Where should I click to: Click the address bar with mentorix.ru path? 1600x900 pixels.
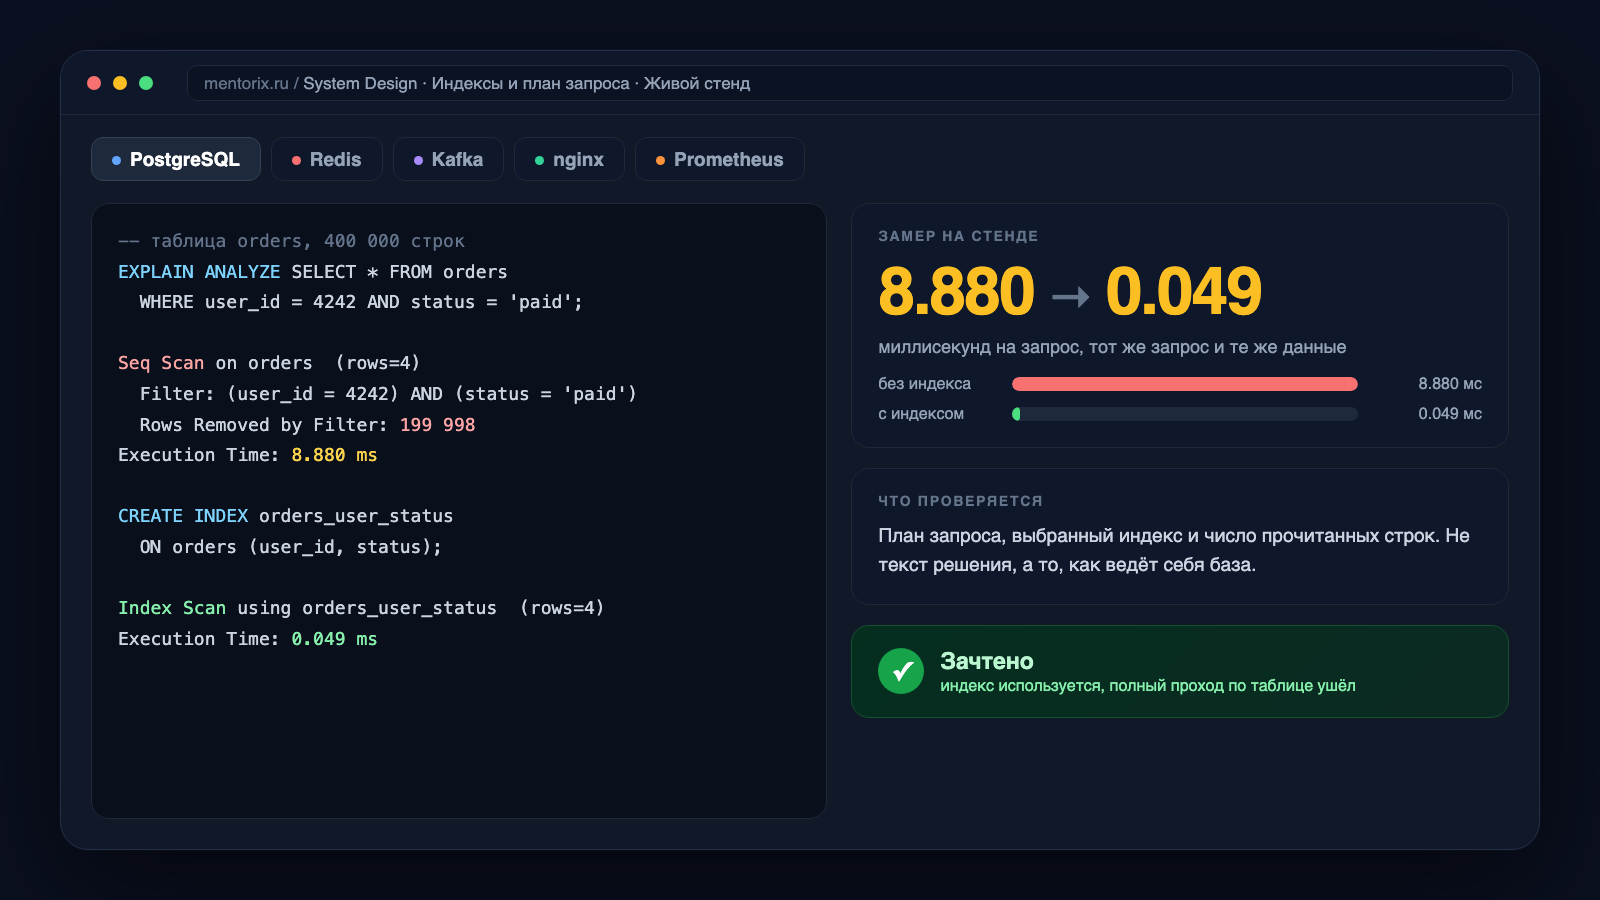(x=849, y=83)
